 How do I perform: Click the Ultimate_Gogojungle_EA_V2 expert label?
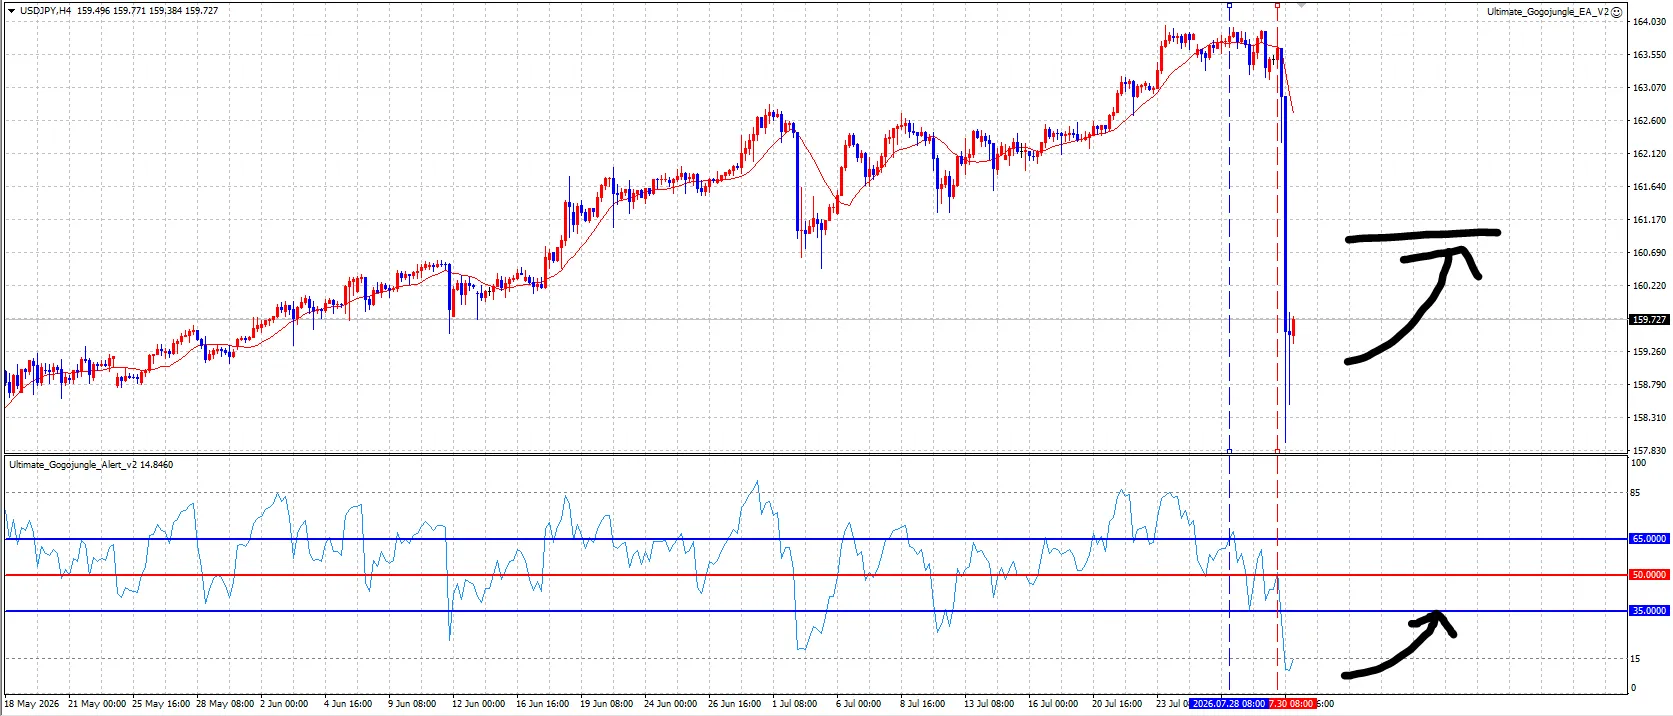click(x=1548, y=12)
